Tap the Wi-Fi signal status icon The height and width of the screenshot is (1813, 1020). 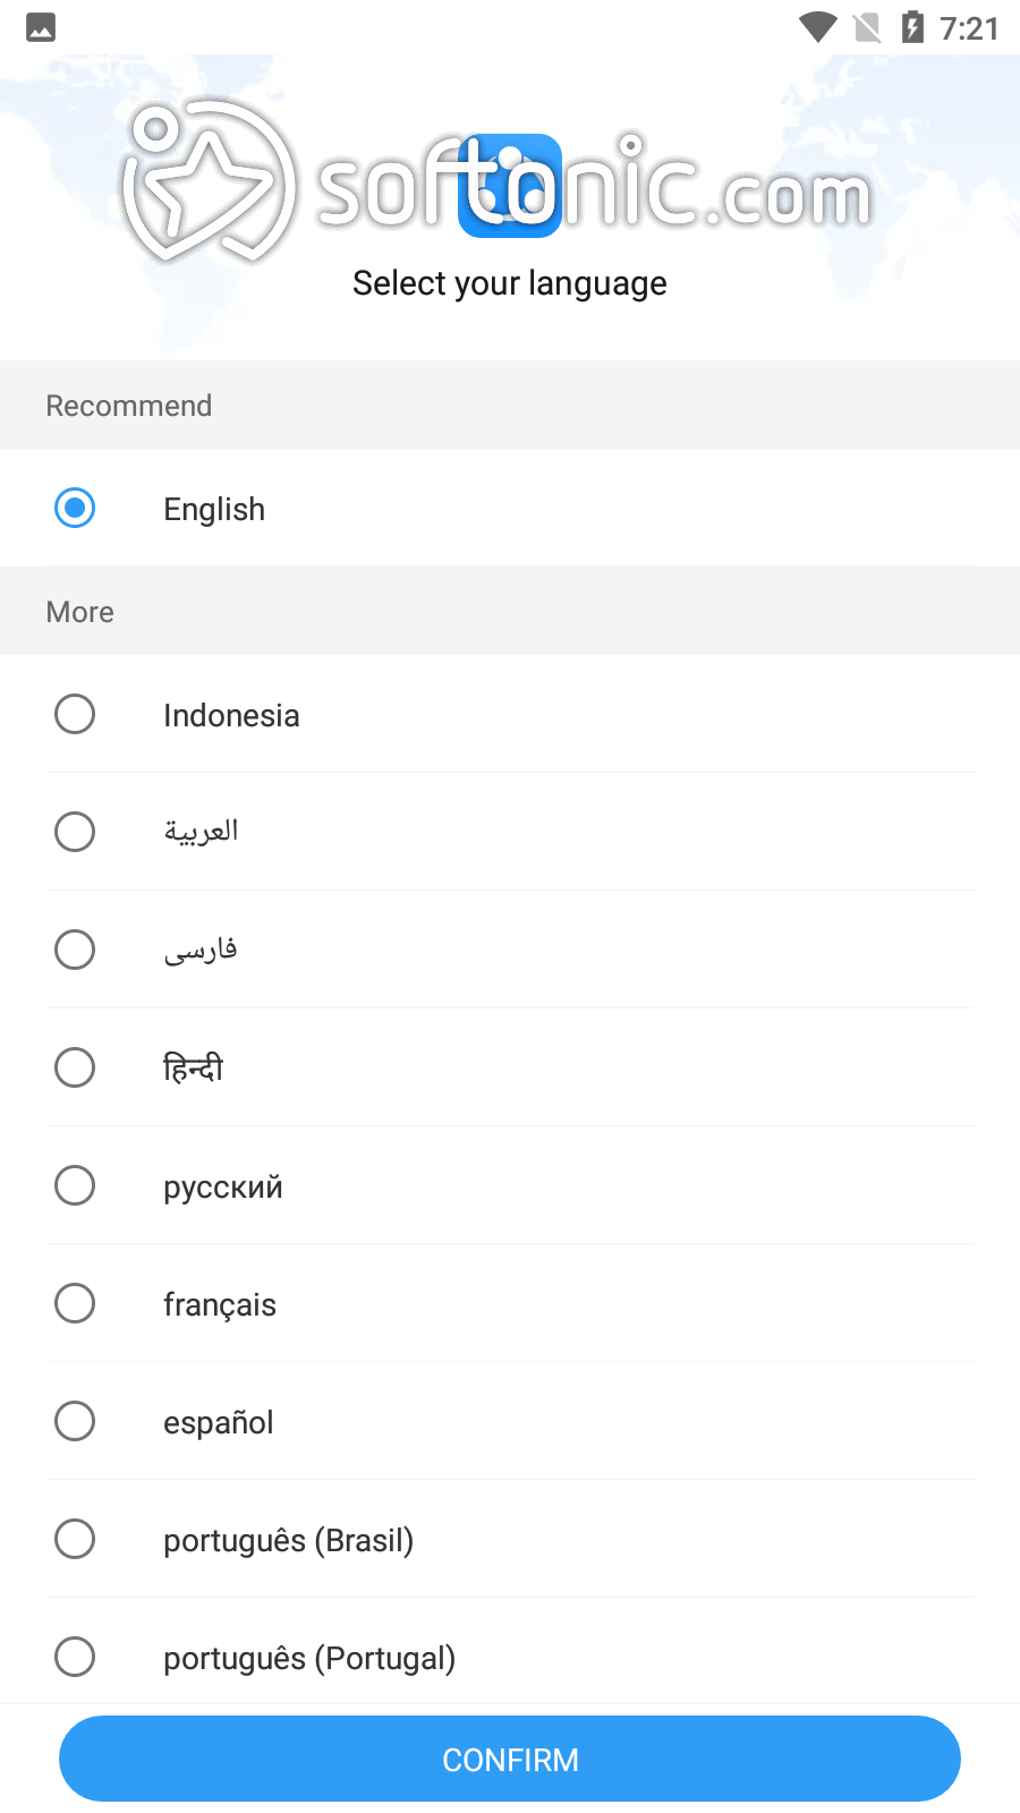point(817,27)
